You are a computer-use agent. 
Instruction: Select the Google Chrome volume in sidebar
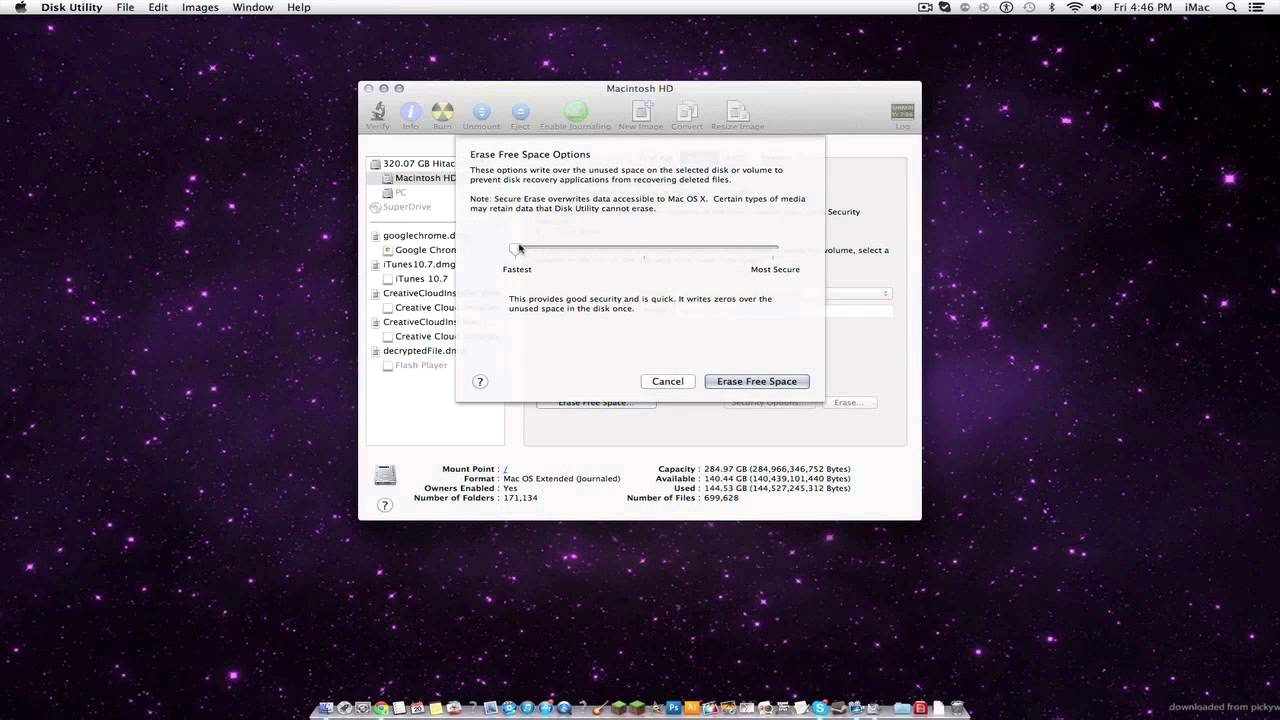point(419,250)
